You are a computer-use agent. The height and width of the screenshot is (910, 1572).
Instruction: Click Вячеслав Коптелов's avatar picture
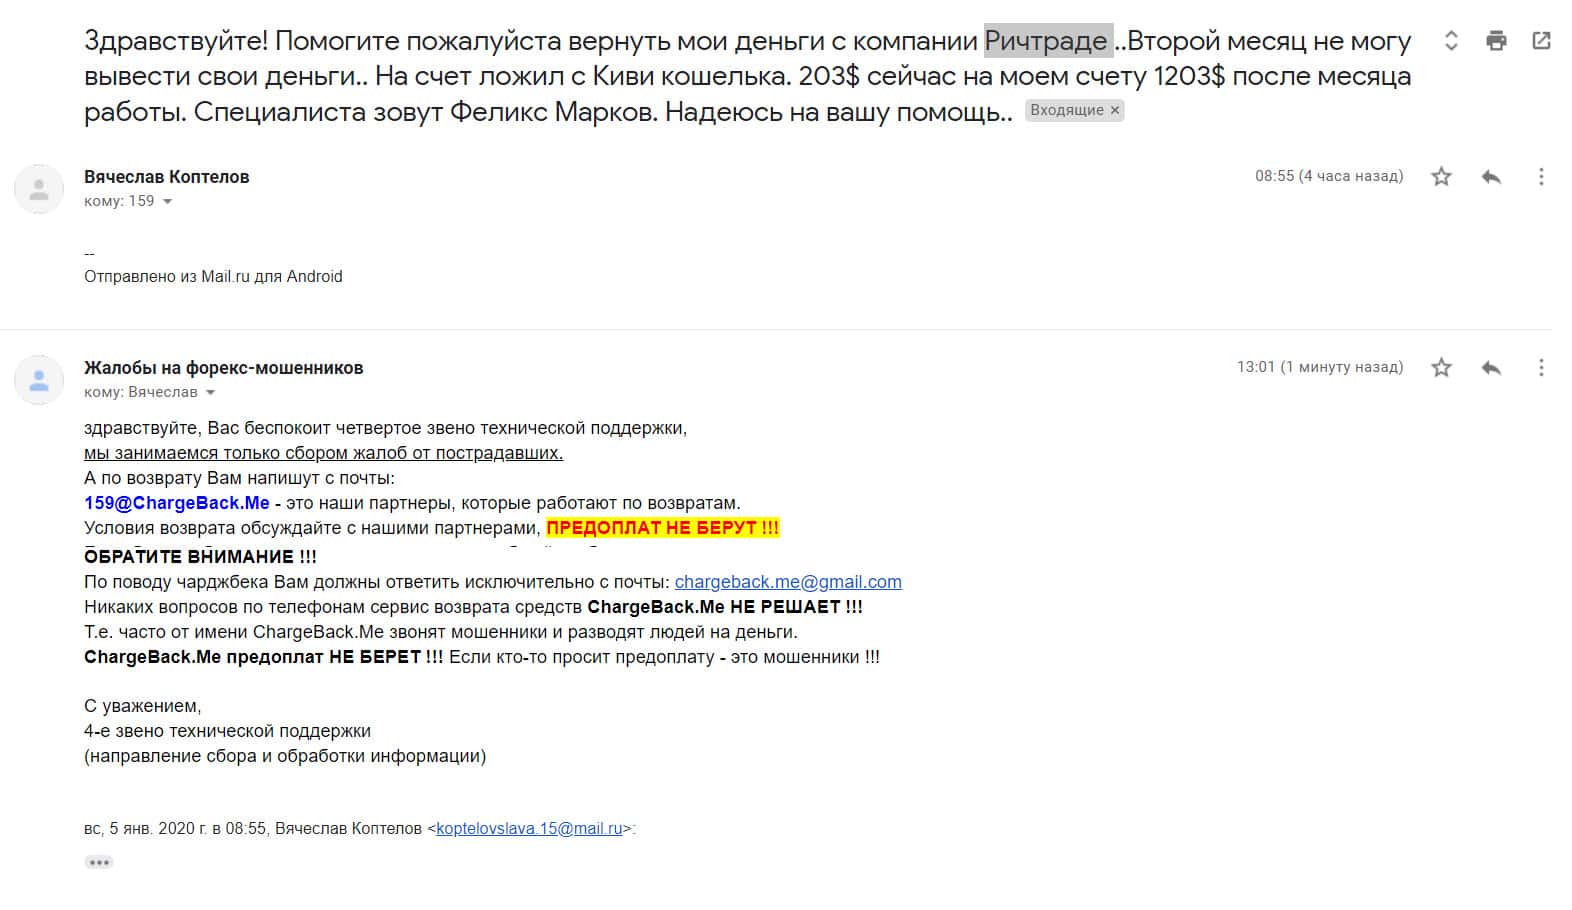39,189
